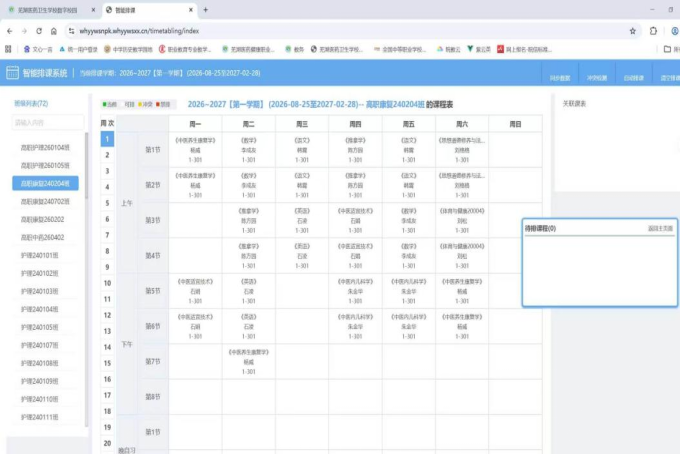Click the empty Monday 第3节 slot
Image resolution: width=681 pixels, height=454 pixels.
coord(195,220)
